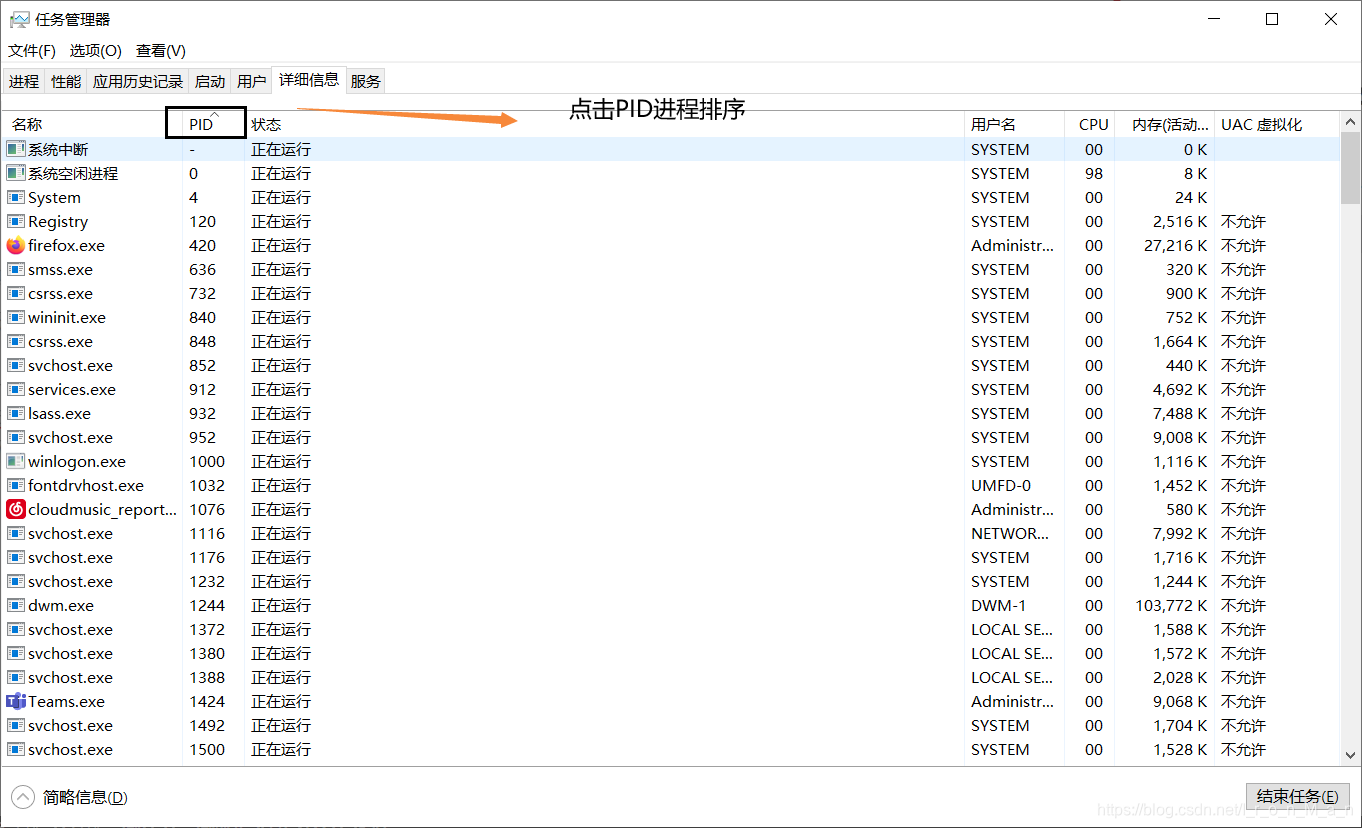Click the wininit.exe process icon
The image size is (1362, 828).
15,317
